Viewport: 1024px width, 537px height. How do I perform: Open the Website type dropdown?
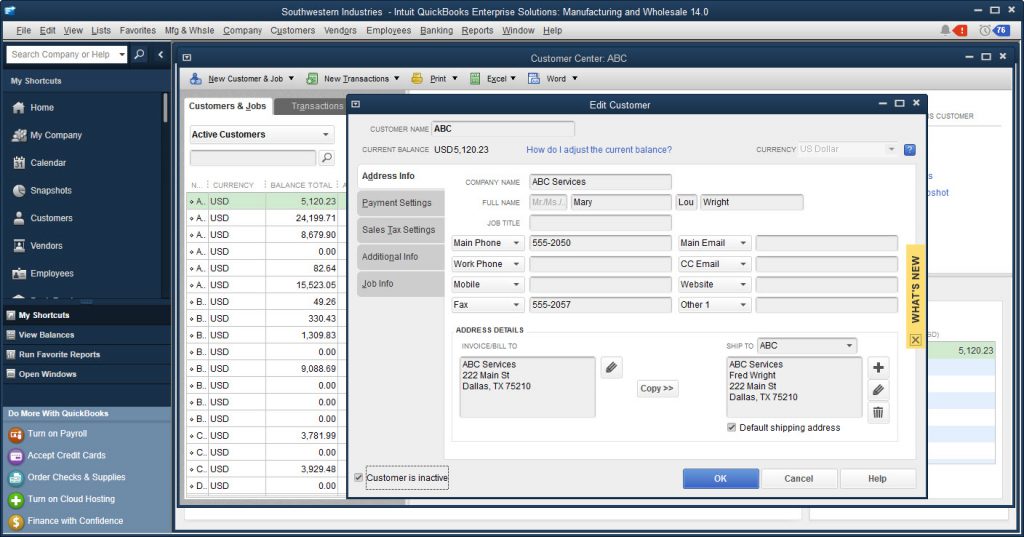[x=714, y=284]
